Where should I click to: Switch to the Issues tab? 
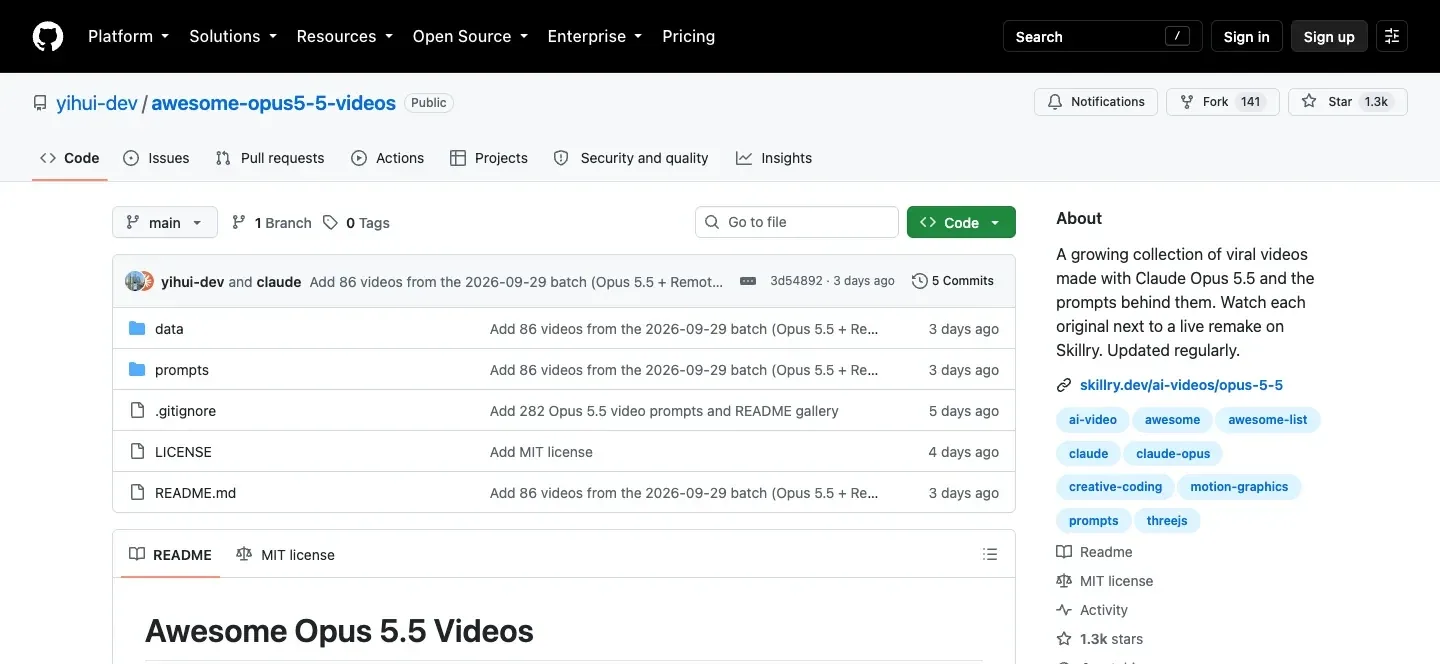(x=156, y=158)
